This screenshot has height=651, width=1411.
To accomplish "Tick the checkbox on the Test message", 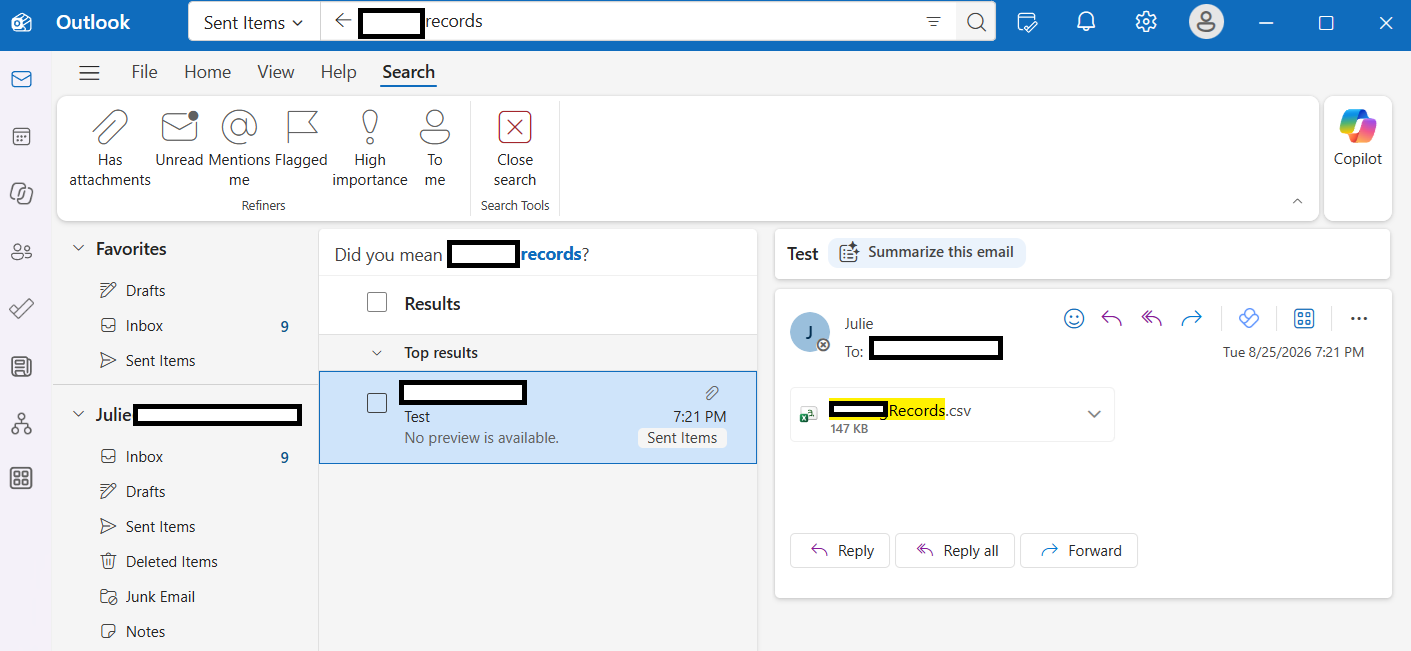I will [377, 403].
